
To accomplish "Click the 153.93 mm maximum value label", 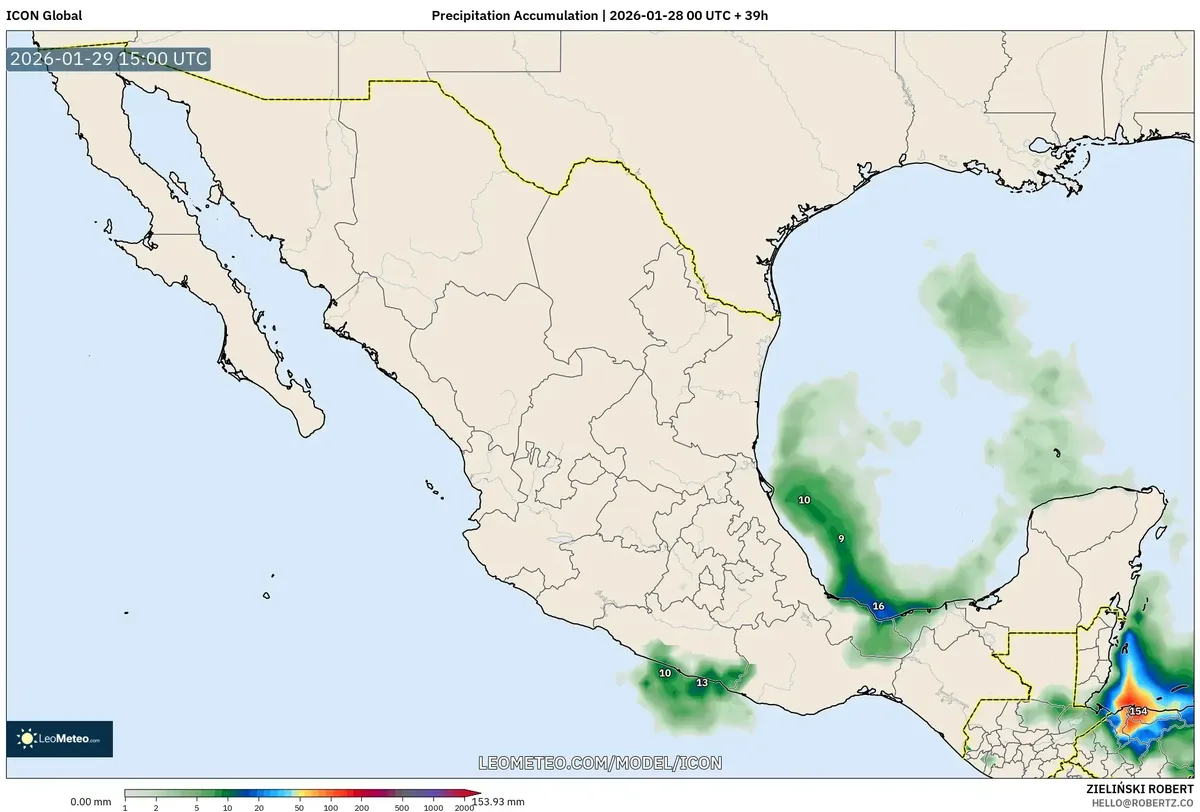I will click(x=498, y=801).
